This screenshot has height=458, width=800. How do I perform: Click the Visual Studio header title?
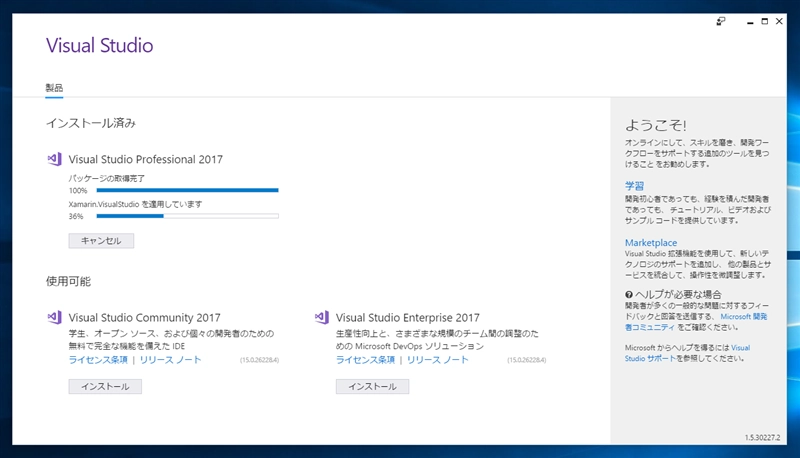click(x=99, y=45)
